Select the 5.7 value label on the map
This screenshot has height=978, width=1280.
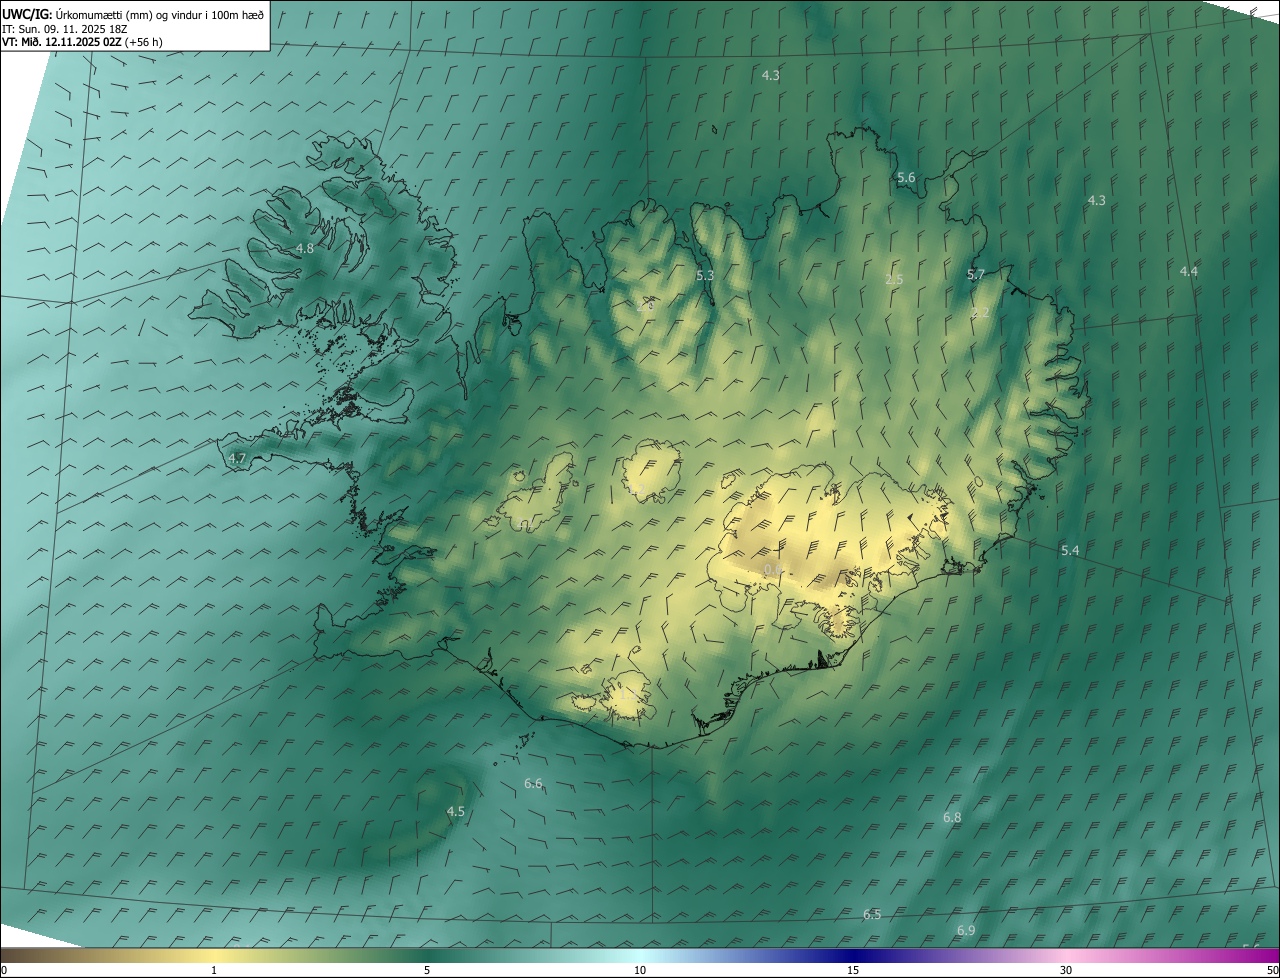(976, 274)
